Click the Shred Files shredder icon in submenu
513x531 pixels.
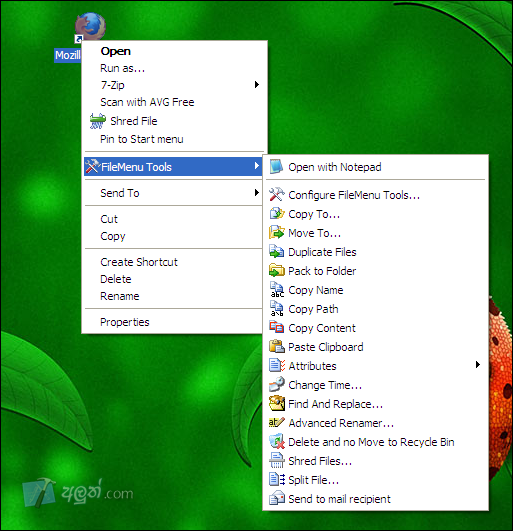click(277, 460)
